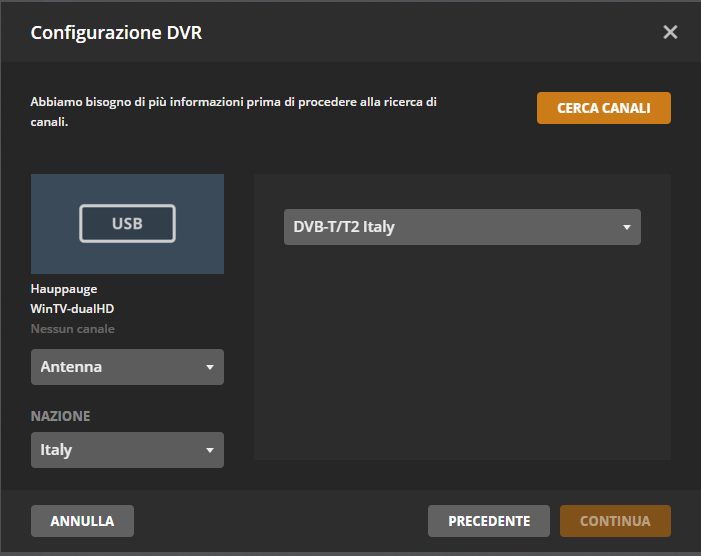Click the CONTINUA button
701x556 pixels.
click(615, 521)
